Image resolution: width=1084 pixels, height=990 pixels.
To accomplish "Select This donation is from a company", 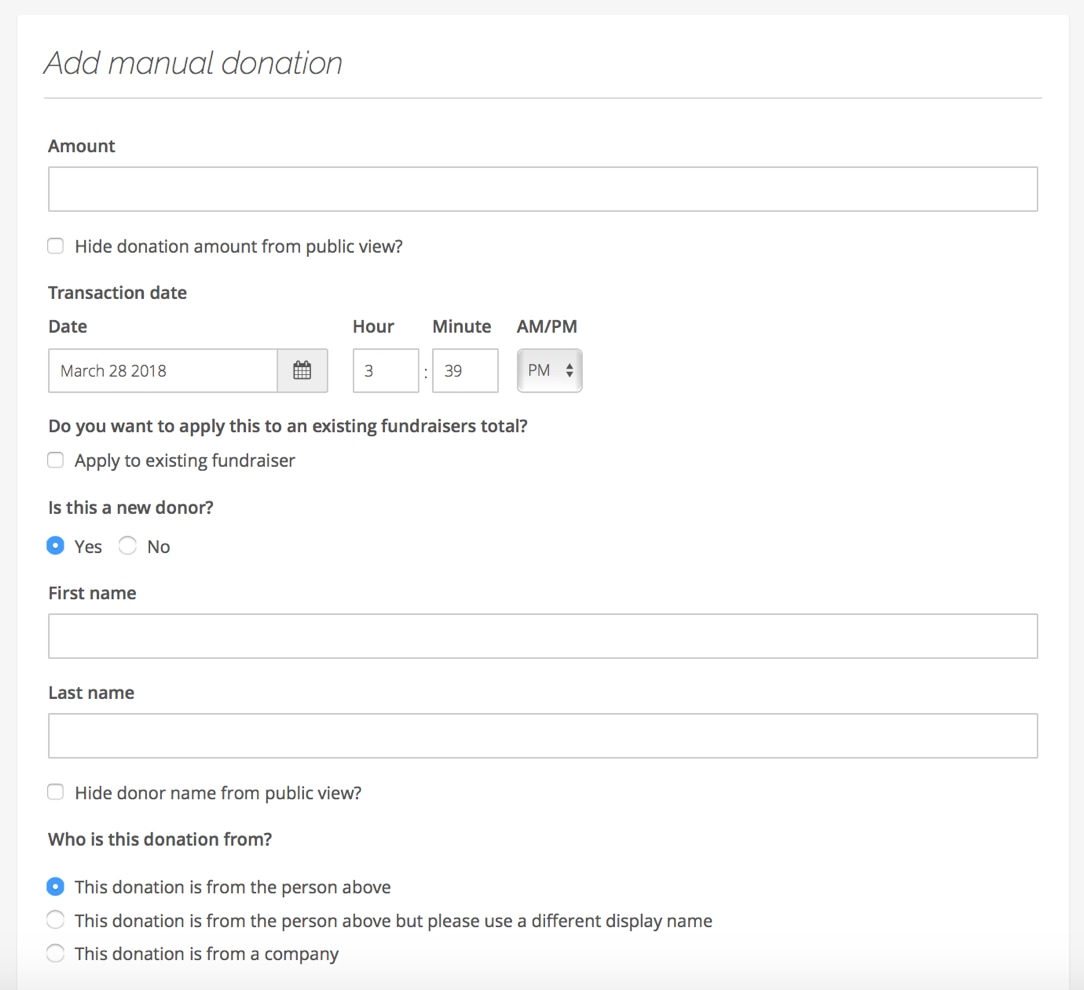I will (56, 954).
